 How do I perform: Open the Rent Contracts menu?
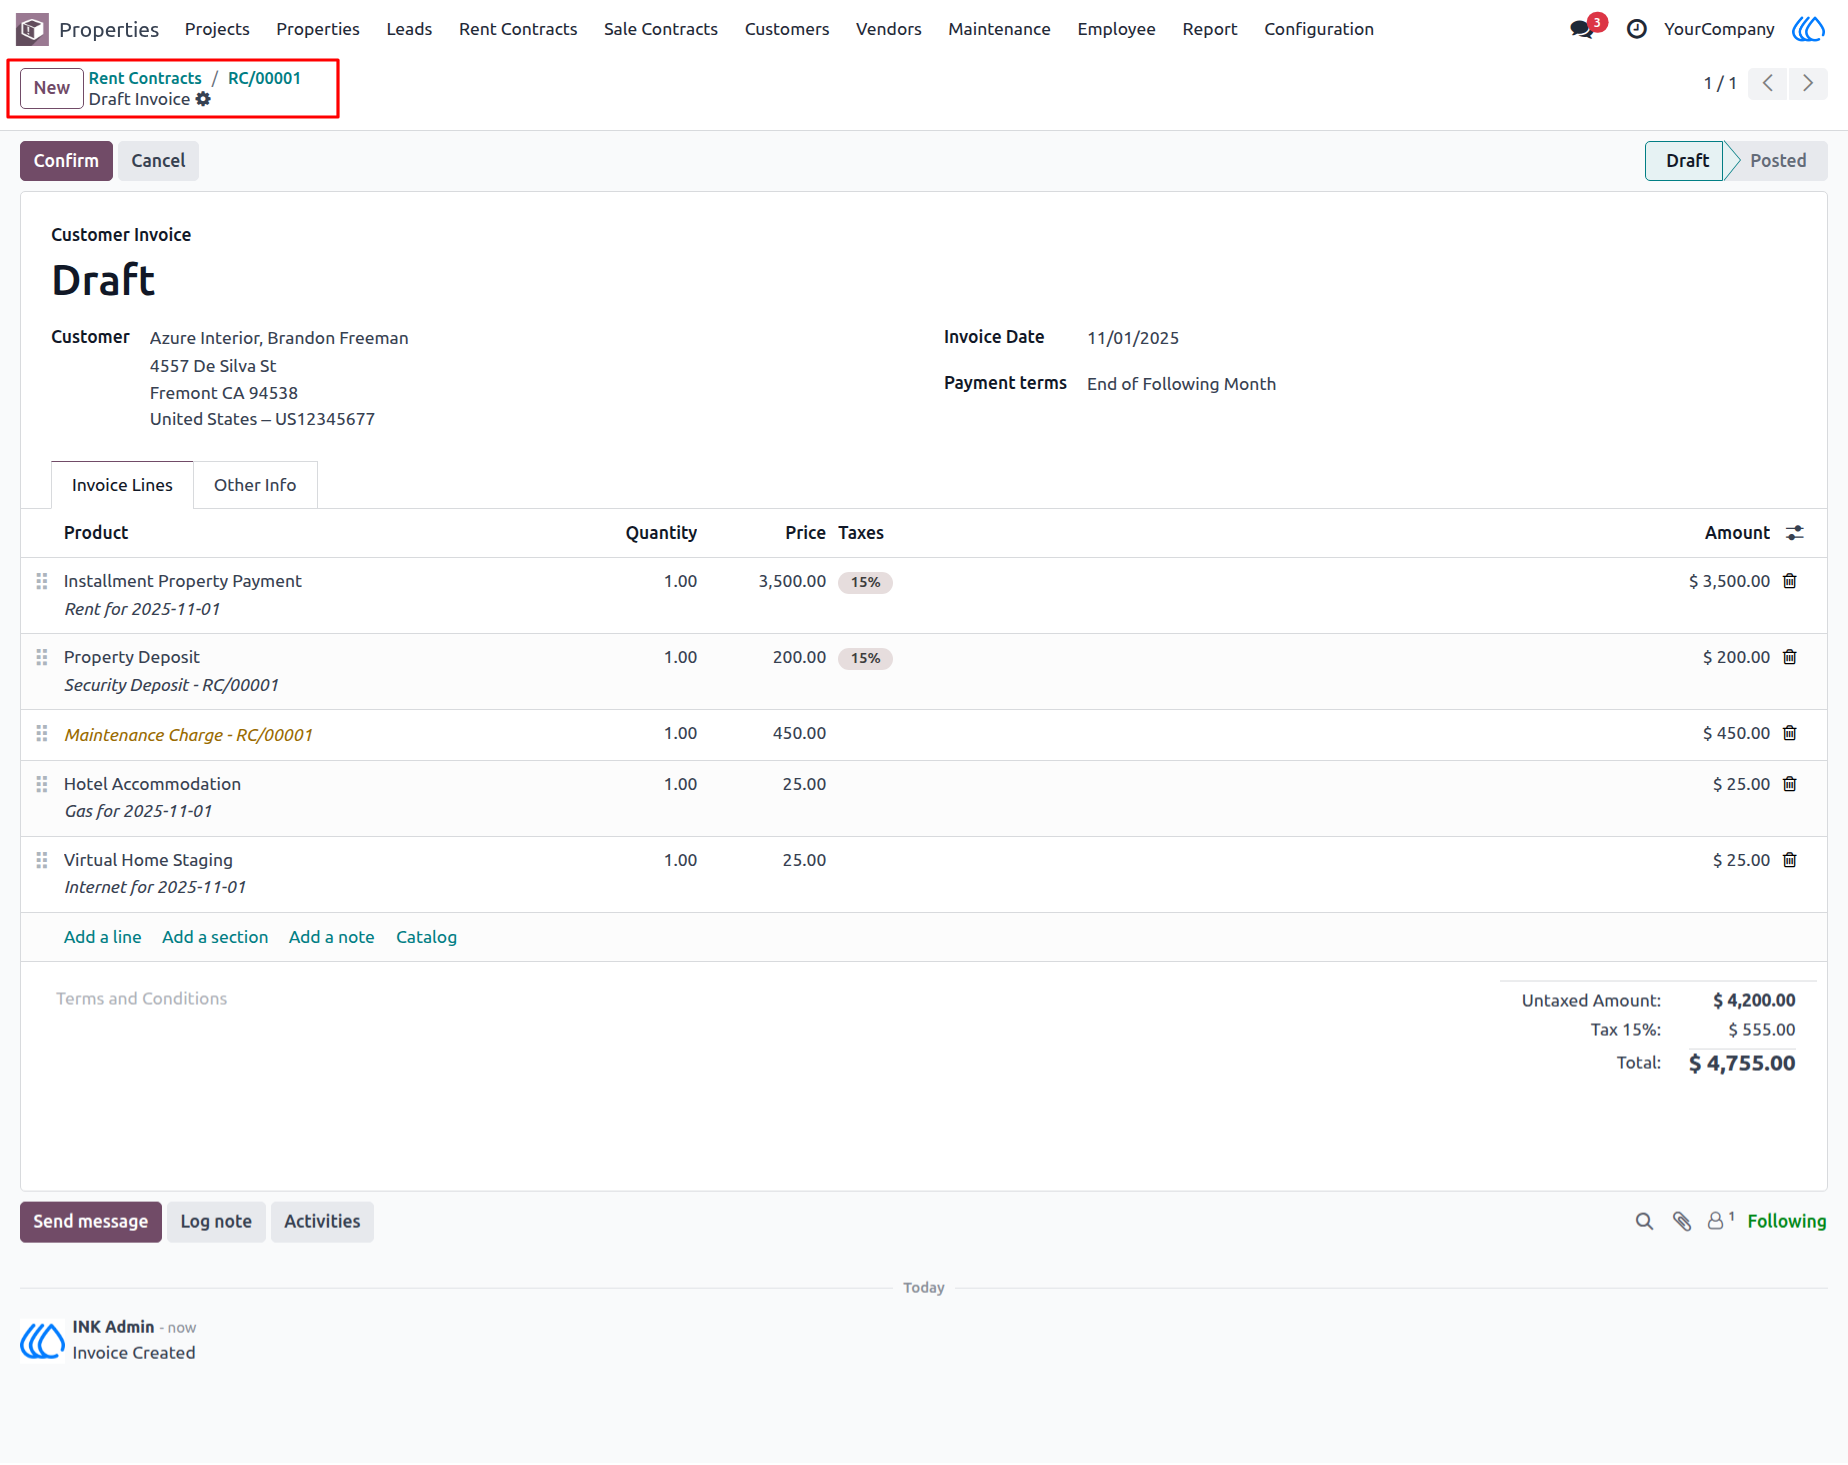tap(518, 29)
